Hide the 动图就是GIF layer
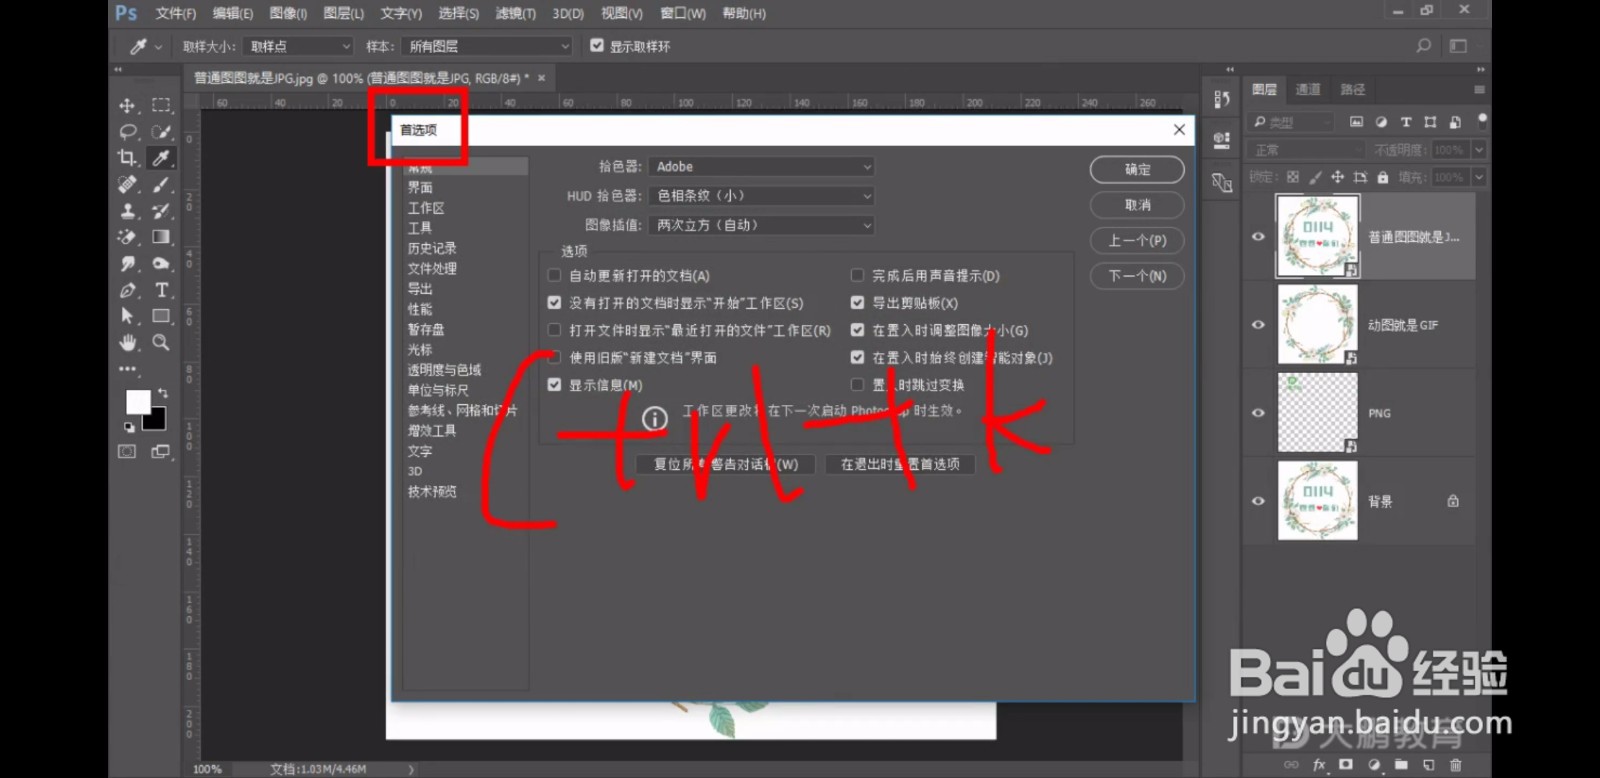The image size is (1600, 778). 1258,325
